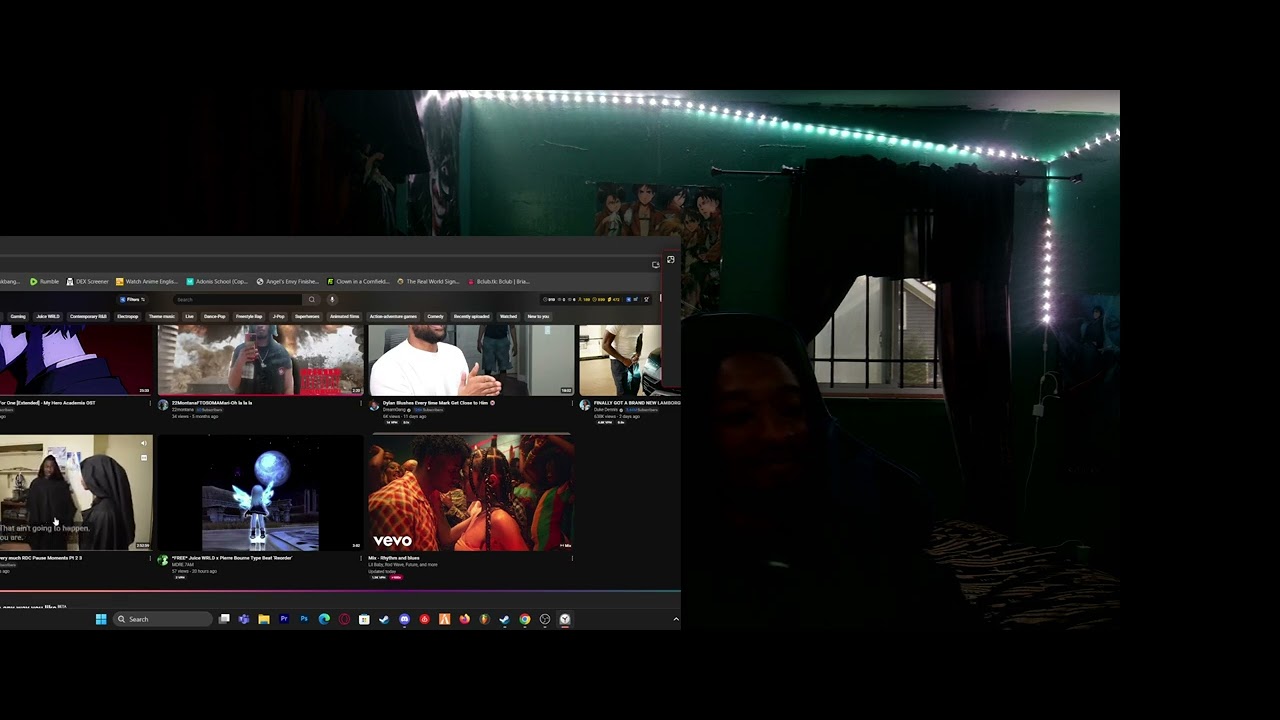Open Google Chrome from the taskbar
Viewport: 1280px width, 720px height.
click(x=524, y=619)
